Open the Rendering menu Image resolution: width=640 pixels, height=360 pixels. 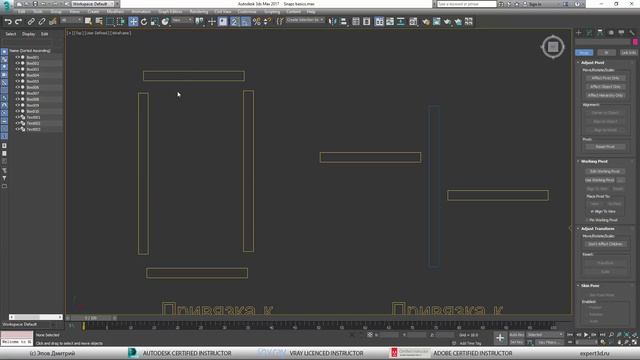point(199,12)
